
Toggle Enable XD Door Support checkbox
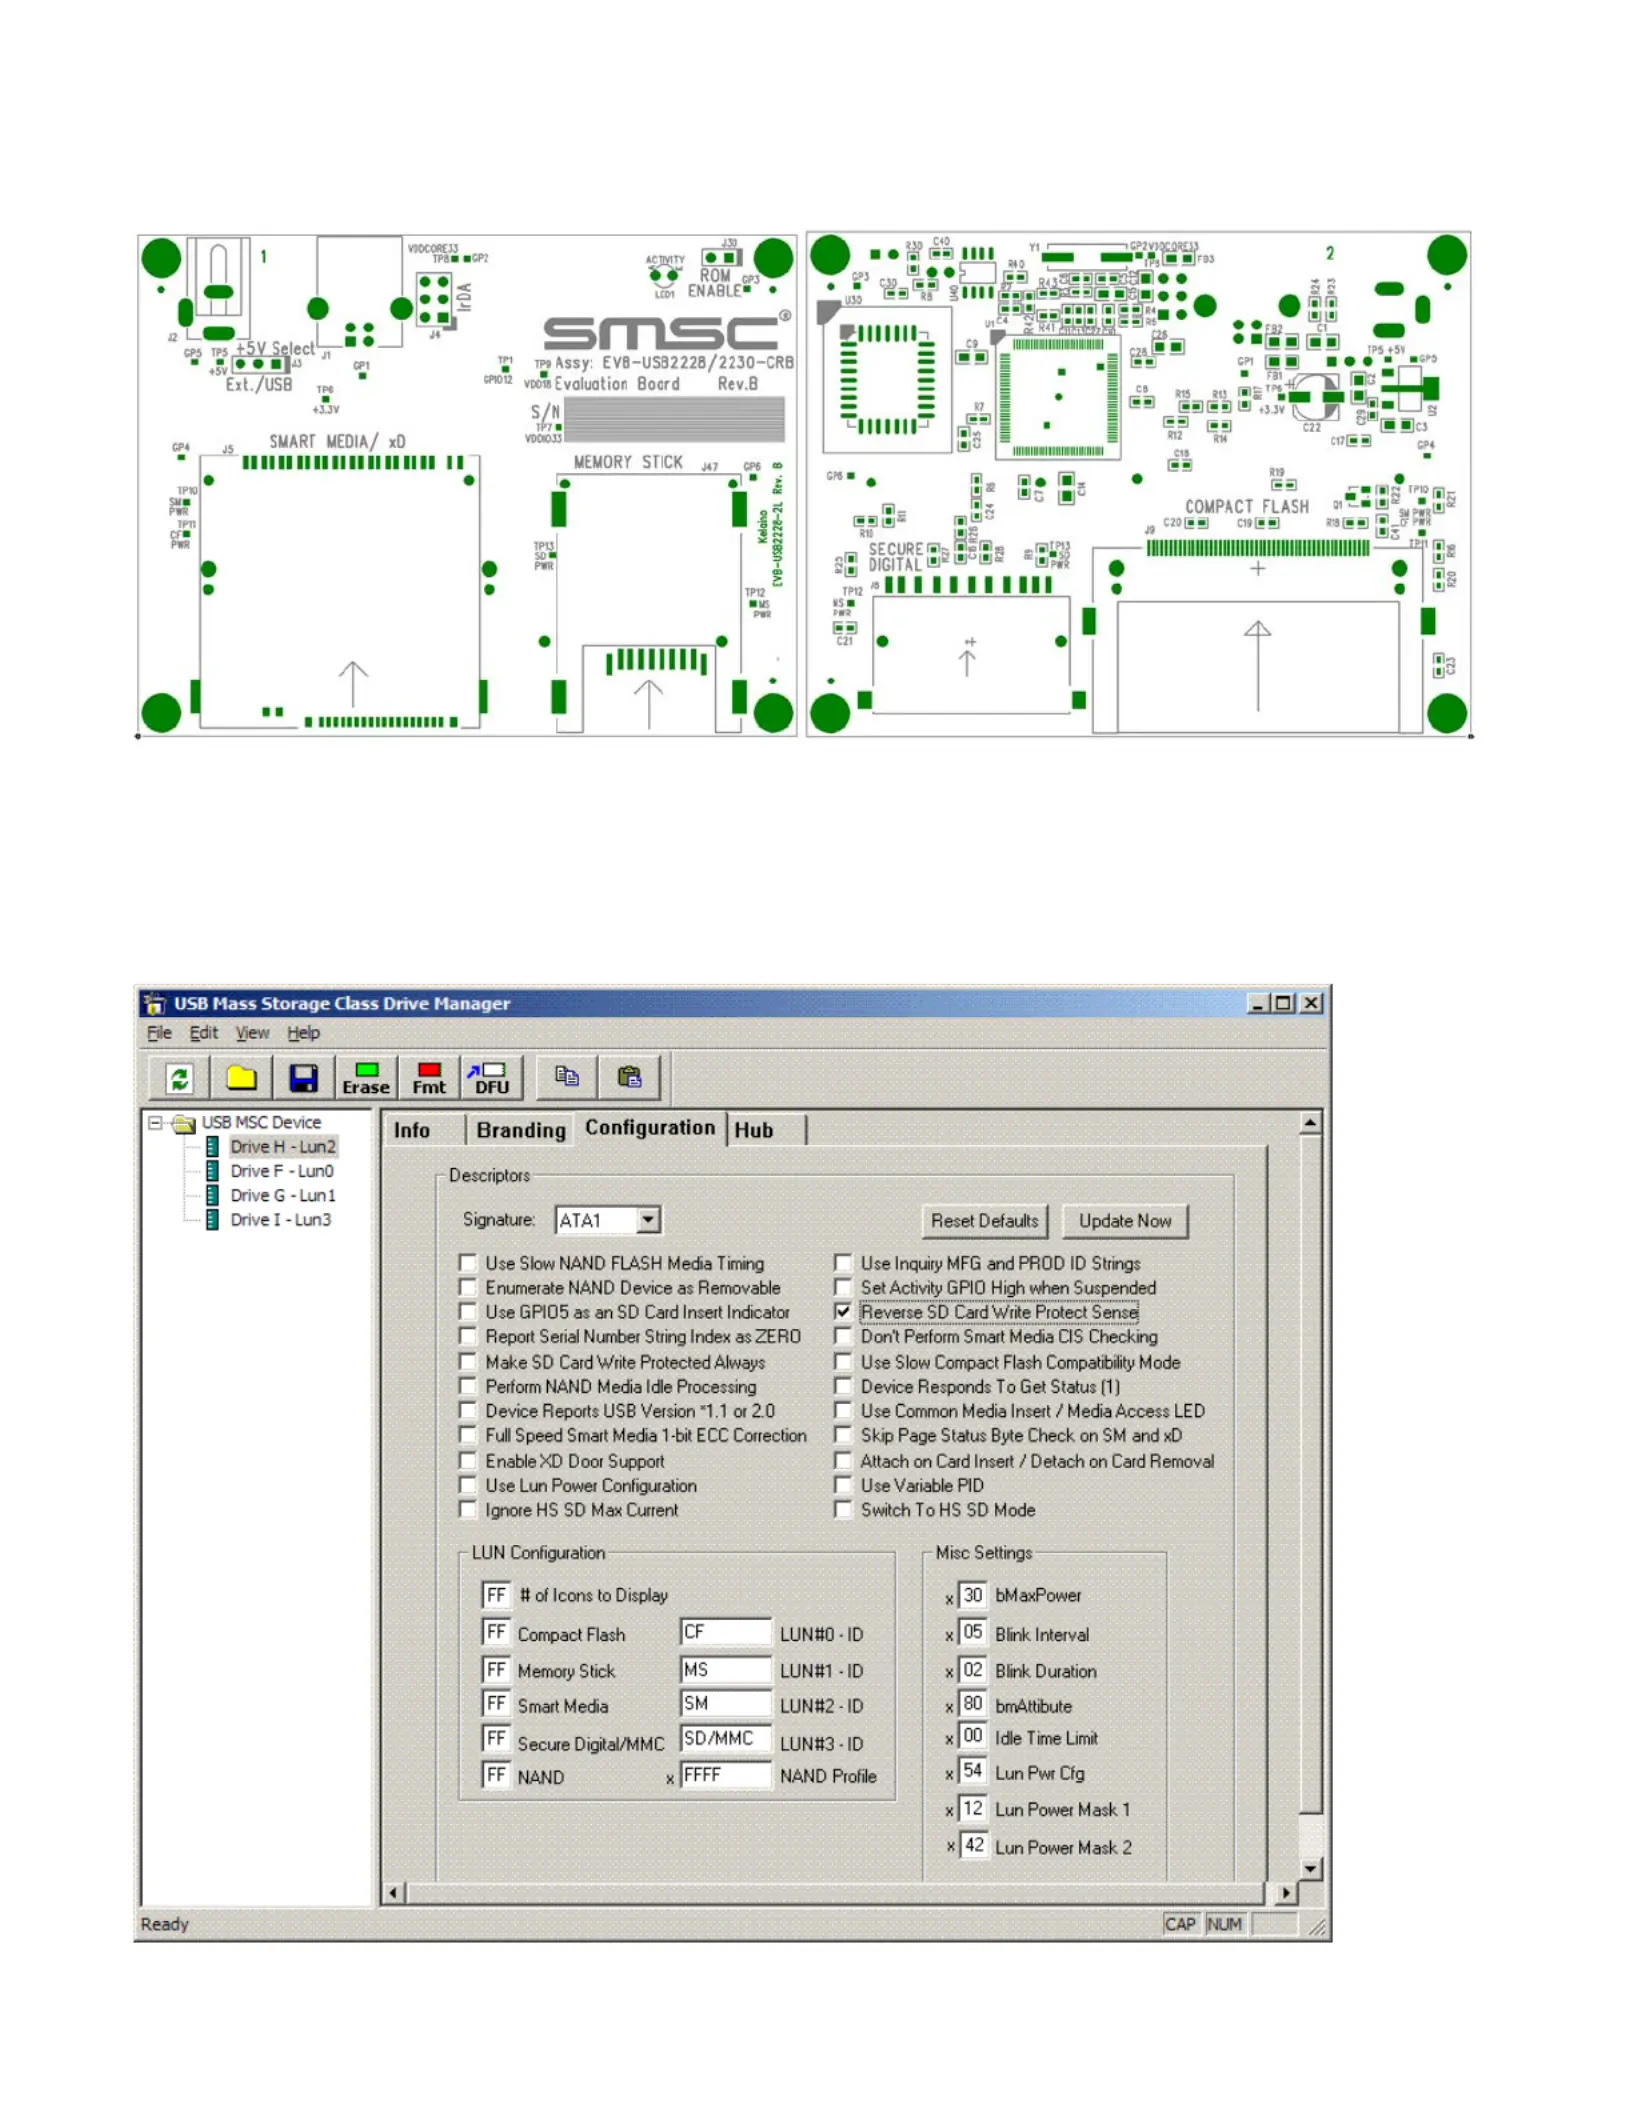click(x=467, y=1460)
